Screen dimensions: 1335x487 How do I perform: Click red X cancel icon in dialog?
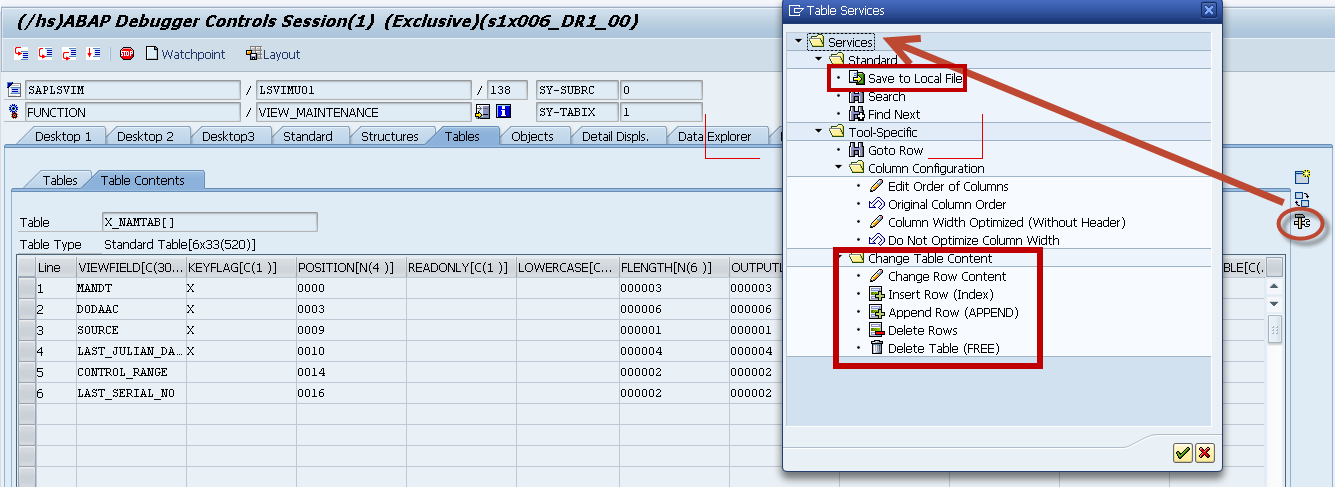coord(1204,453)
